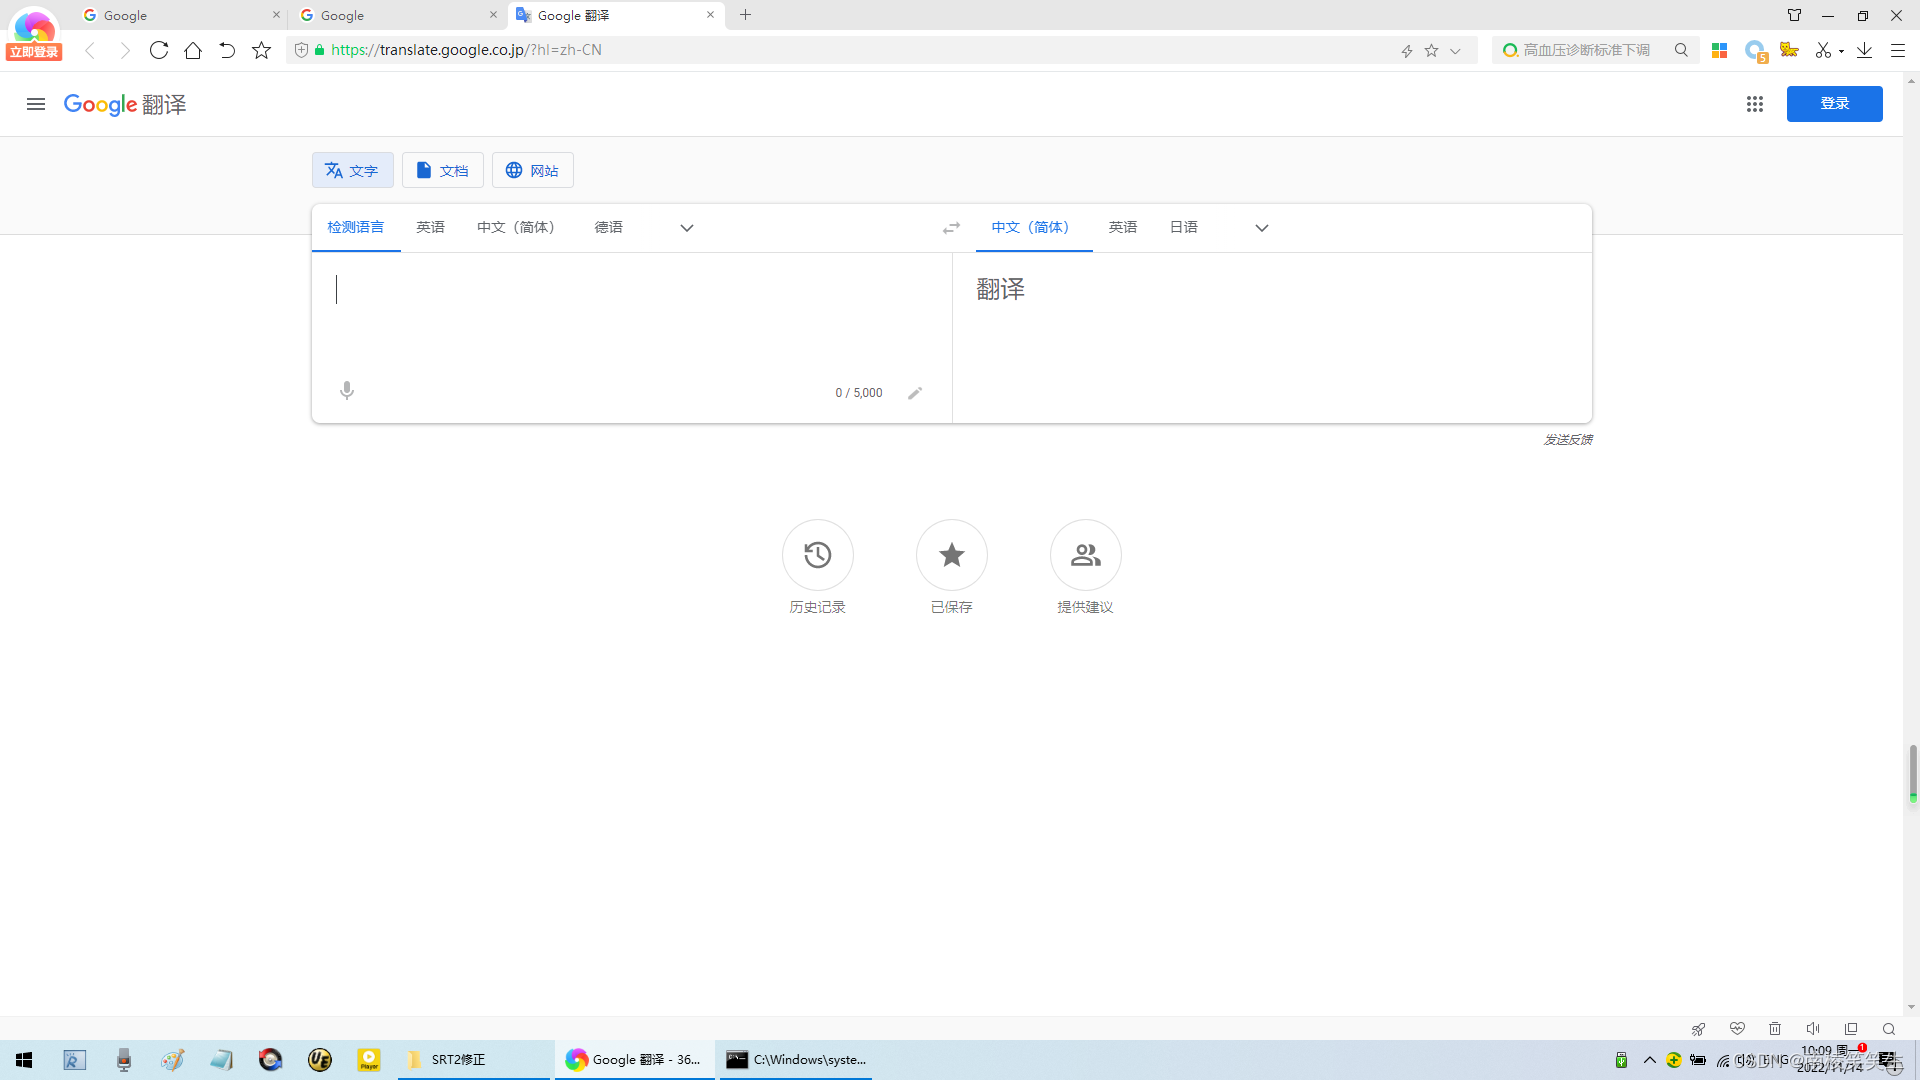Image resolution: width=1920 pixels, height=1080 pixels.
Task: Open the Contribute (提供建议) people icon
Action: pos(1085,555)
